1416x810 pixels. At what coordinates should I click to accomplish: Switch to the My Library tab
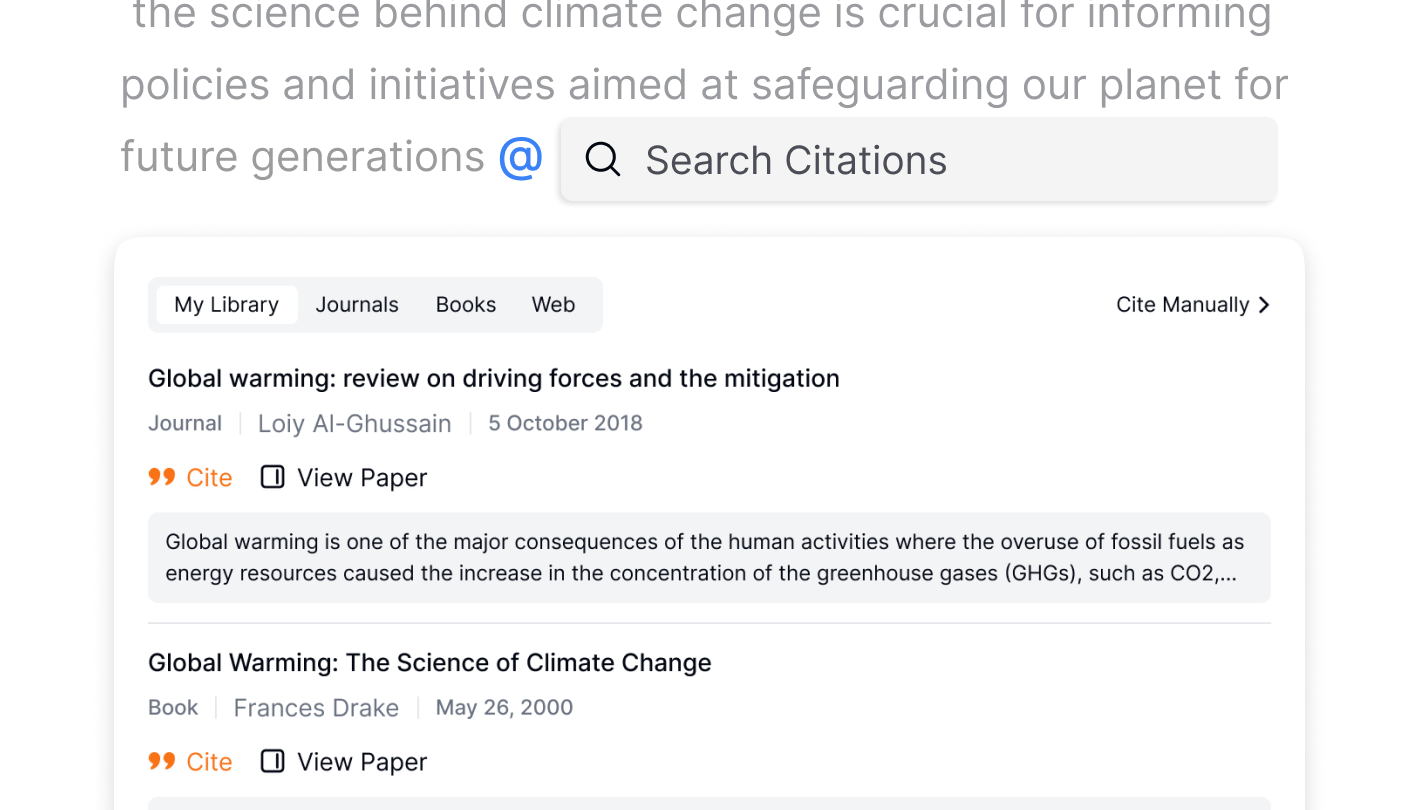pyautogui.click(x=226, y=305)
